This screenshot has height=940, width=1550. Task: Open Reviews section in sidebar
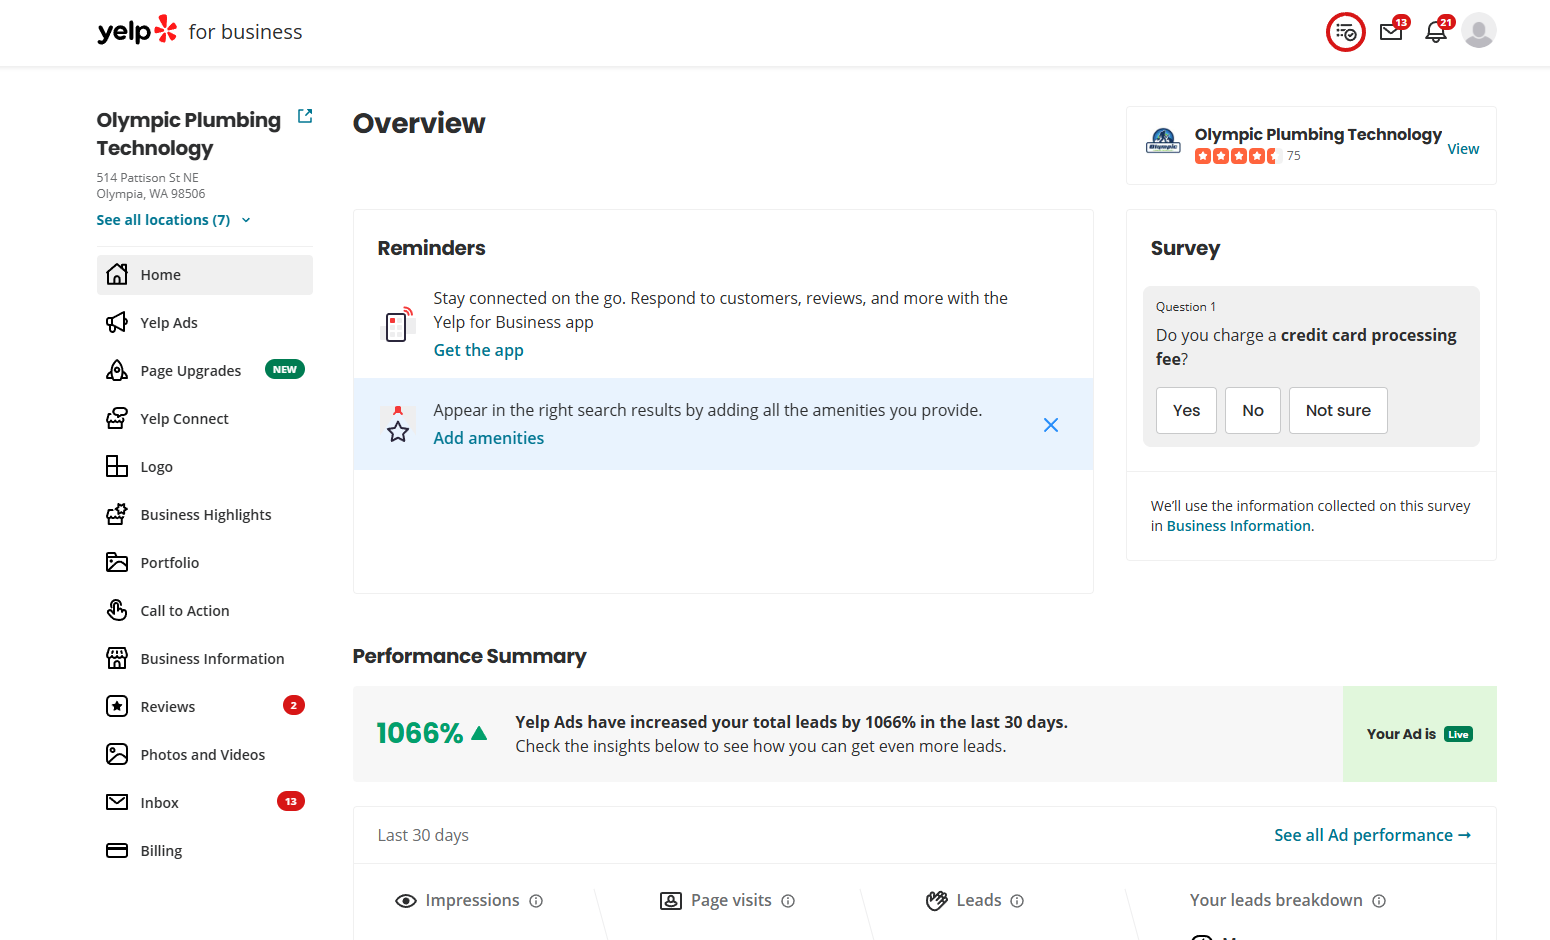point(168,707)
